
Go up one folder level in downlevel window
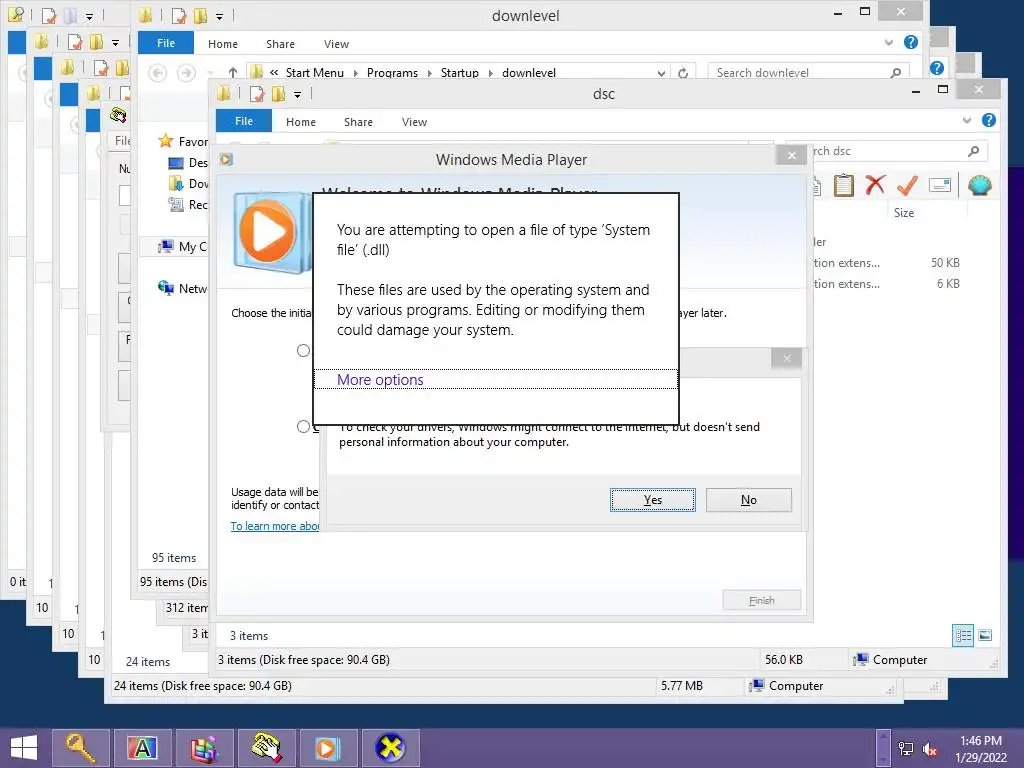(232, 72)
